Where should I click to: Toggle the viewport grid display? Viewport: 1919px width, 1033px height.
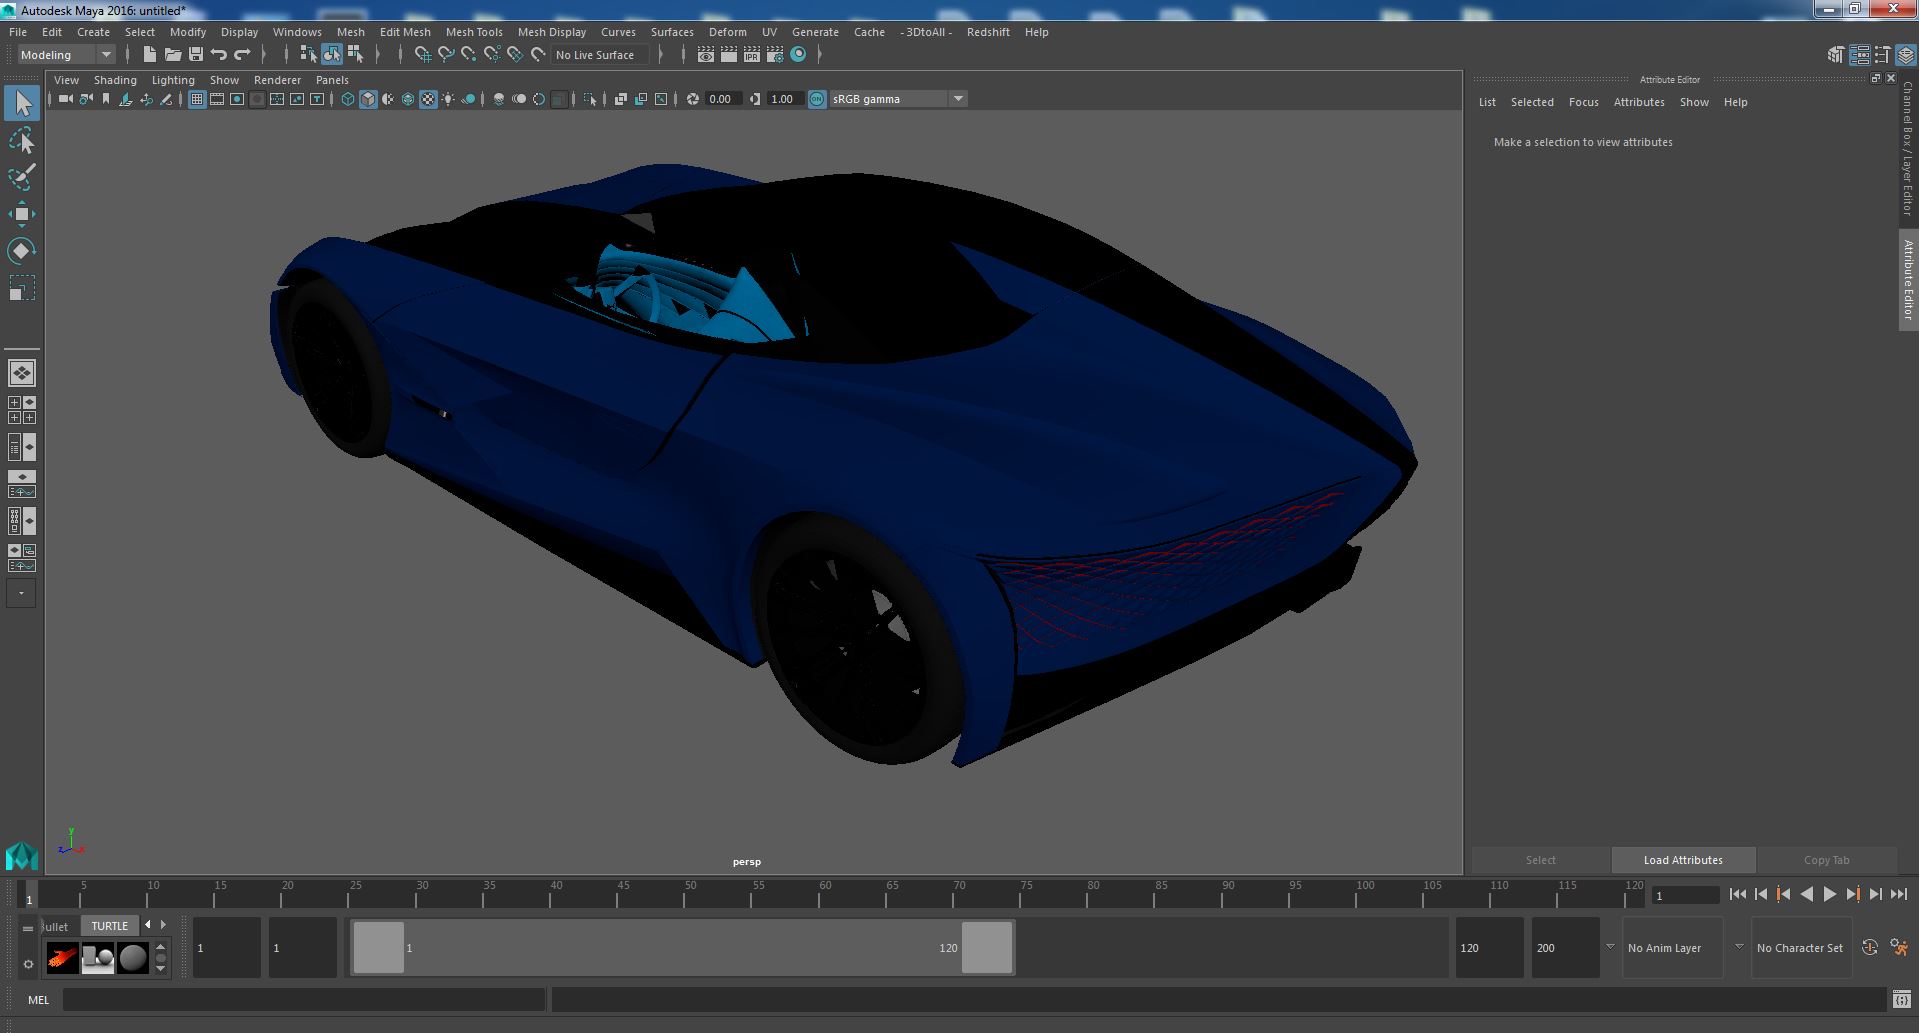pos(197,99)
